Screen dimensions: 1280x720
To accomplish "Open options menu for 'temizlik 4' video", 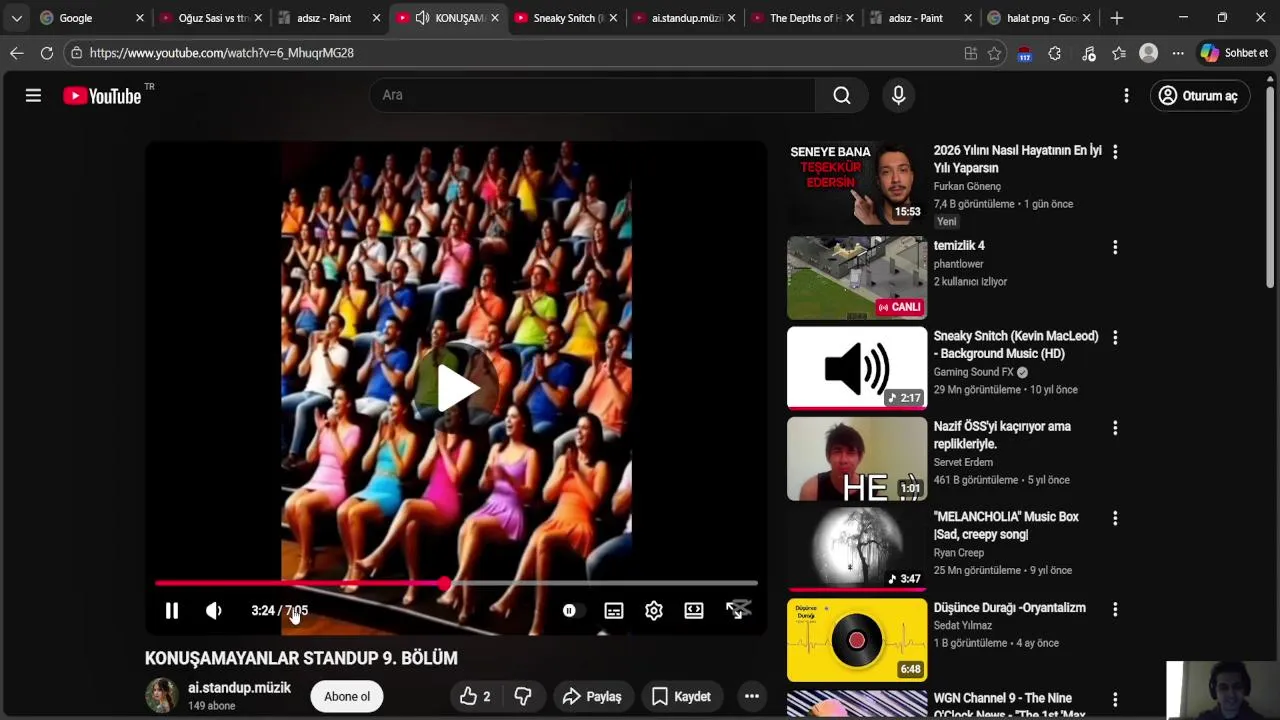I will point(1115,247).
